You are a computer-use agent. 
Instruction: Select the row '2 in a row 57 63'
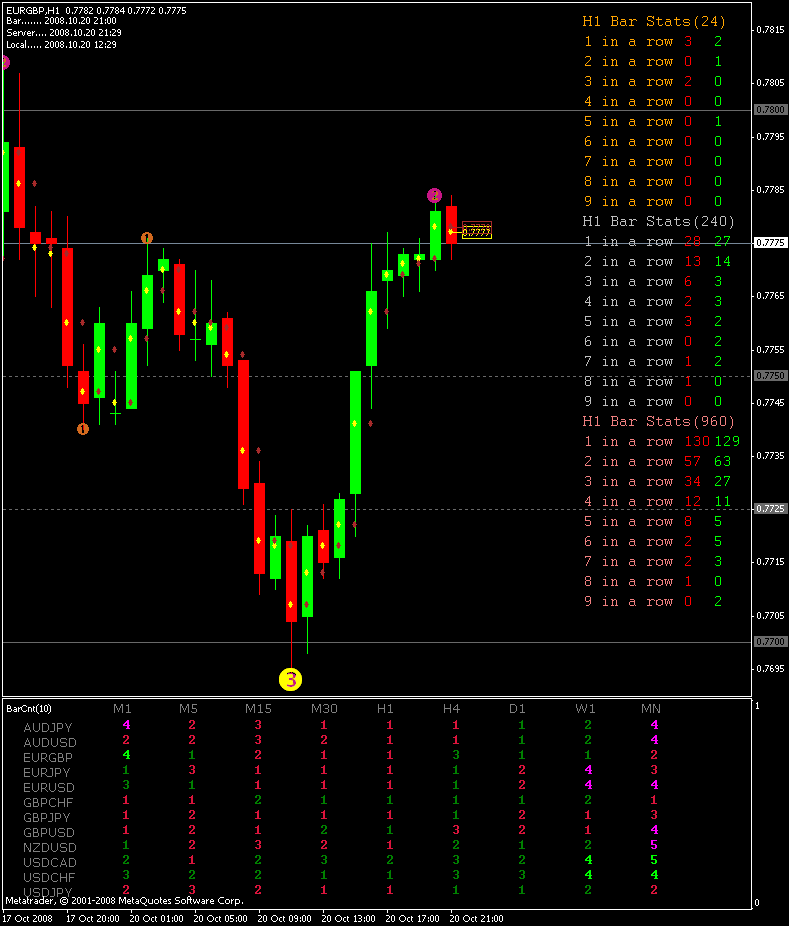click(657, 462)
